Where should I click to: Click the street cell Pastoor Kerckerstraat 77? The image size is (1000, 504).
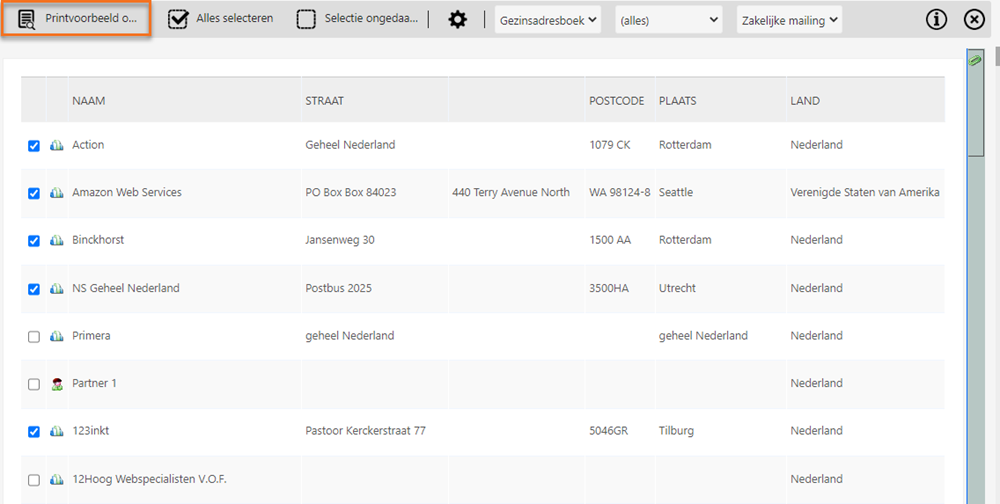click(x=365, y=431)
